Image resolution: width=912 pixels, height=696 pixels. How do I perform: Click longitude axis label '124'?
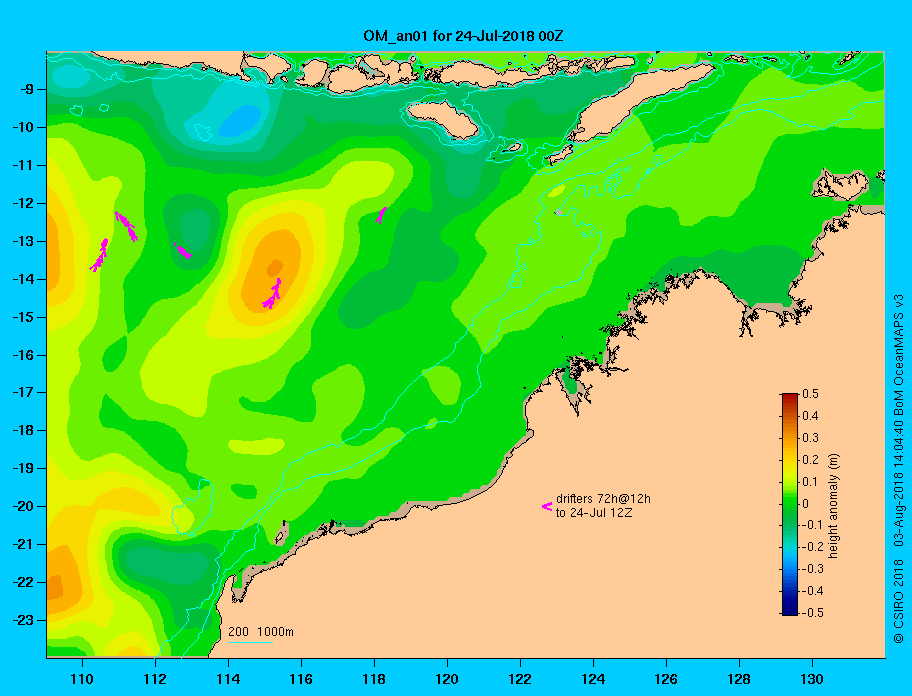point(593,679)
